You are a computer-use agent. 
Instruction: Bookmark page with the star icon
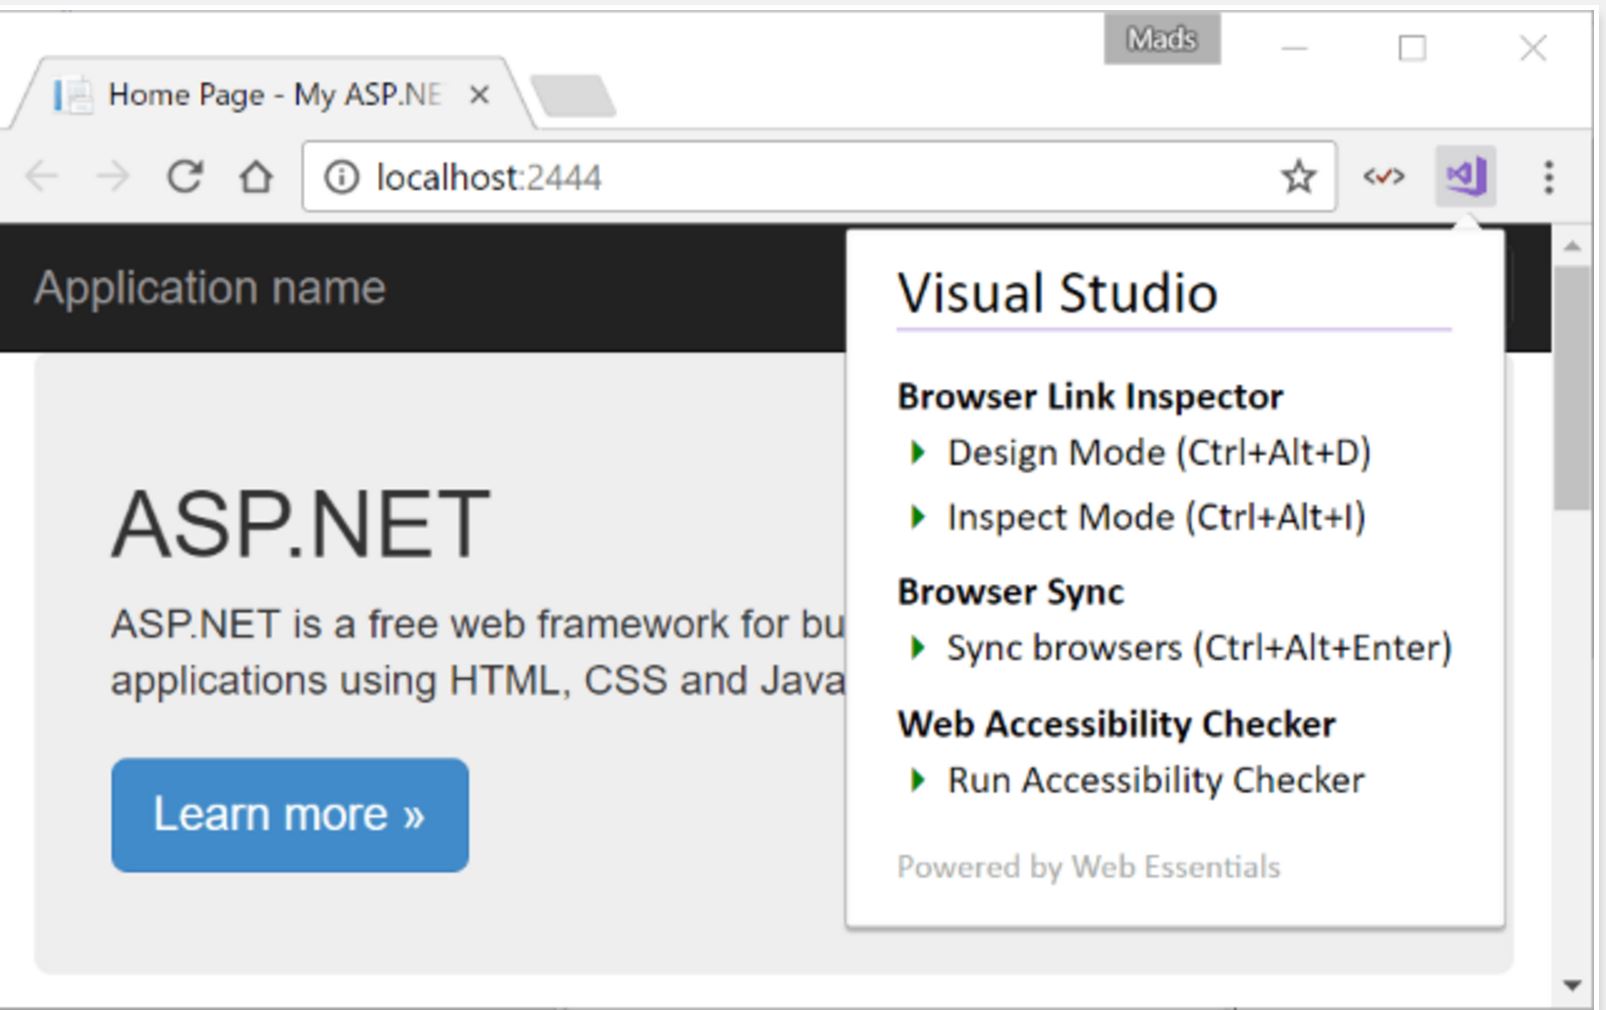(1298, 177)
